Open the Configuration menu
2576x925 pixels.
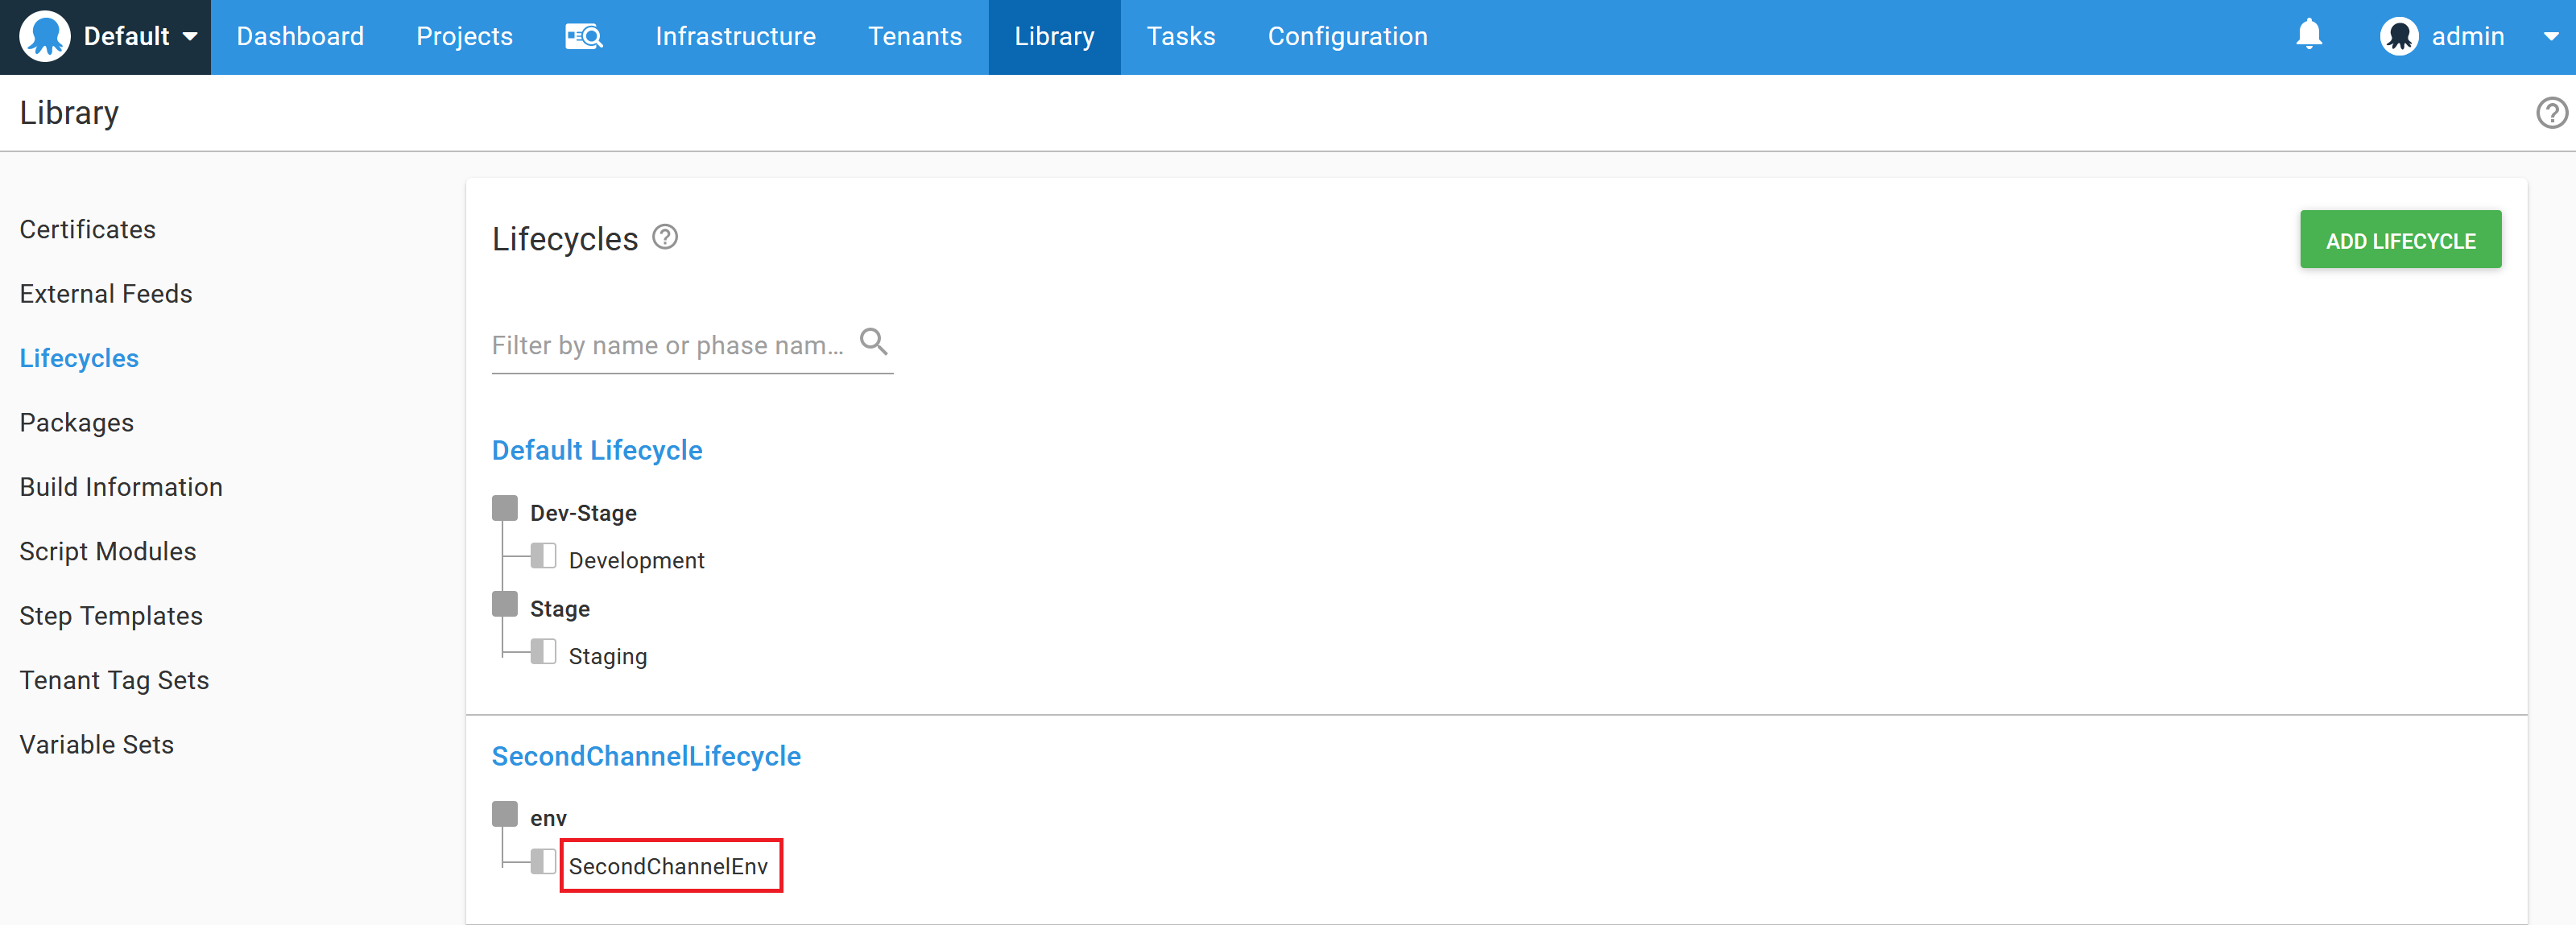pyautogui.click(x=1347, y=37)
